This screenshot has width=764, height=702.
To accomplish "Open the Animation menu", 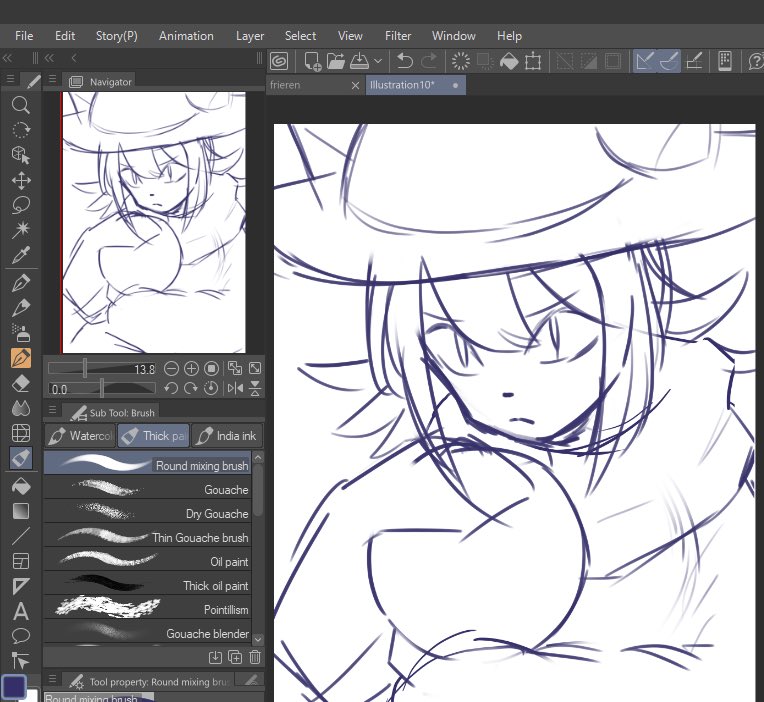I will tap(186, 36).
